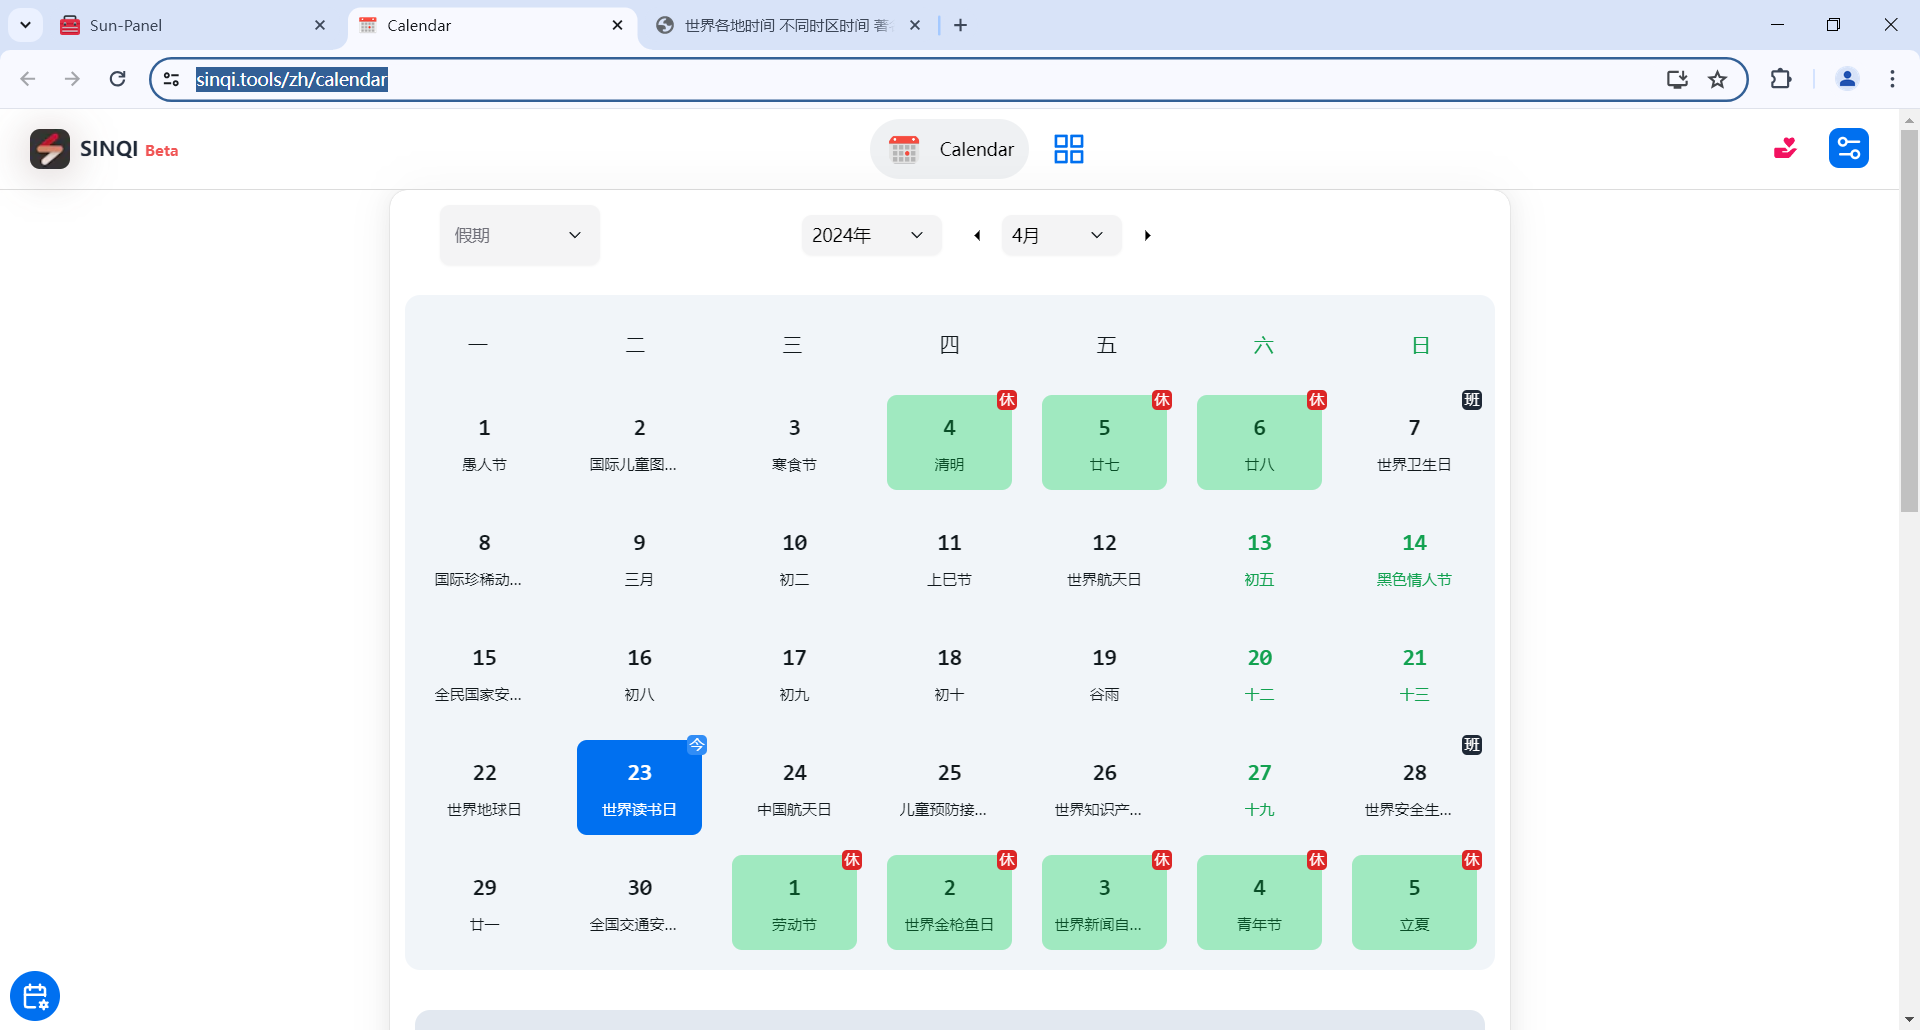1920x1030 pixels.
Task: Go forward in browser history
Action: click(x=72, y=79)
